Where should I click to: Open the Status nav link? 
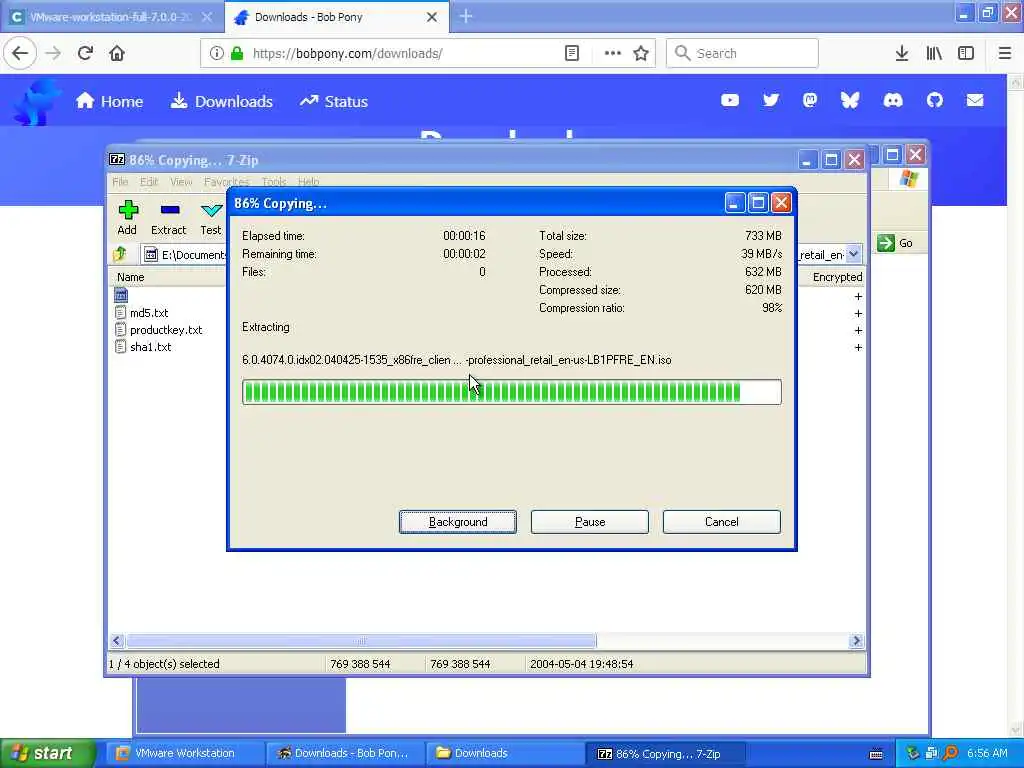coord(334,101)
